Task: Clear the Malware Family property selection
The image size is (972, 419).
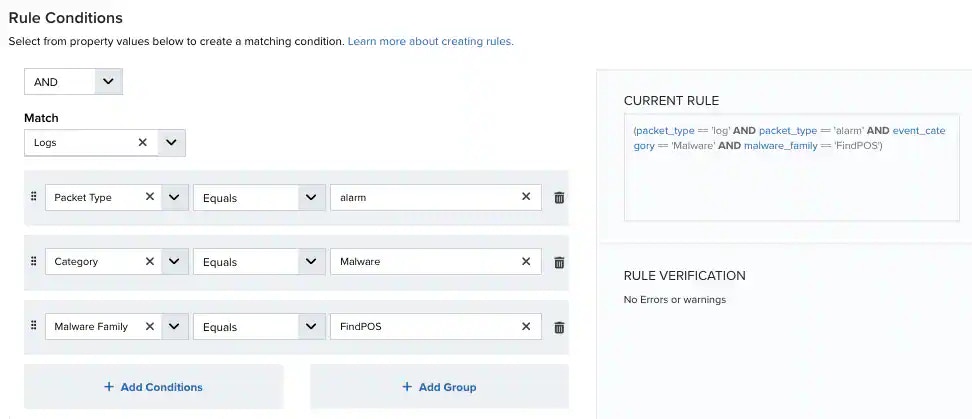Action: (x=149, y=326)
